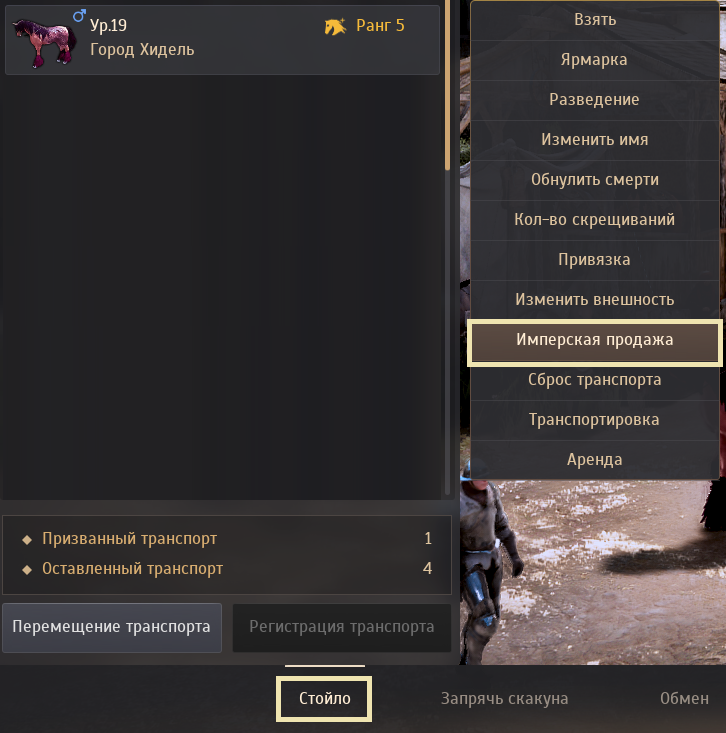726x733 pixels.
Task: Select the level 19 horse entry
Action: click(x=222, y=40)
